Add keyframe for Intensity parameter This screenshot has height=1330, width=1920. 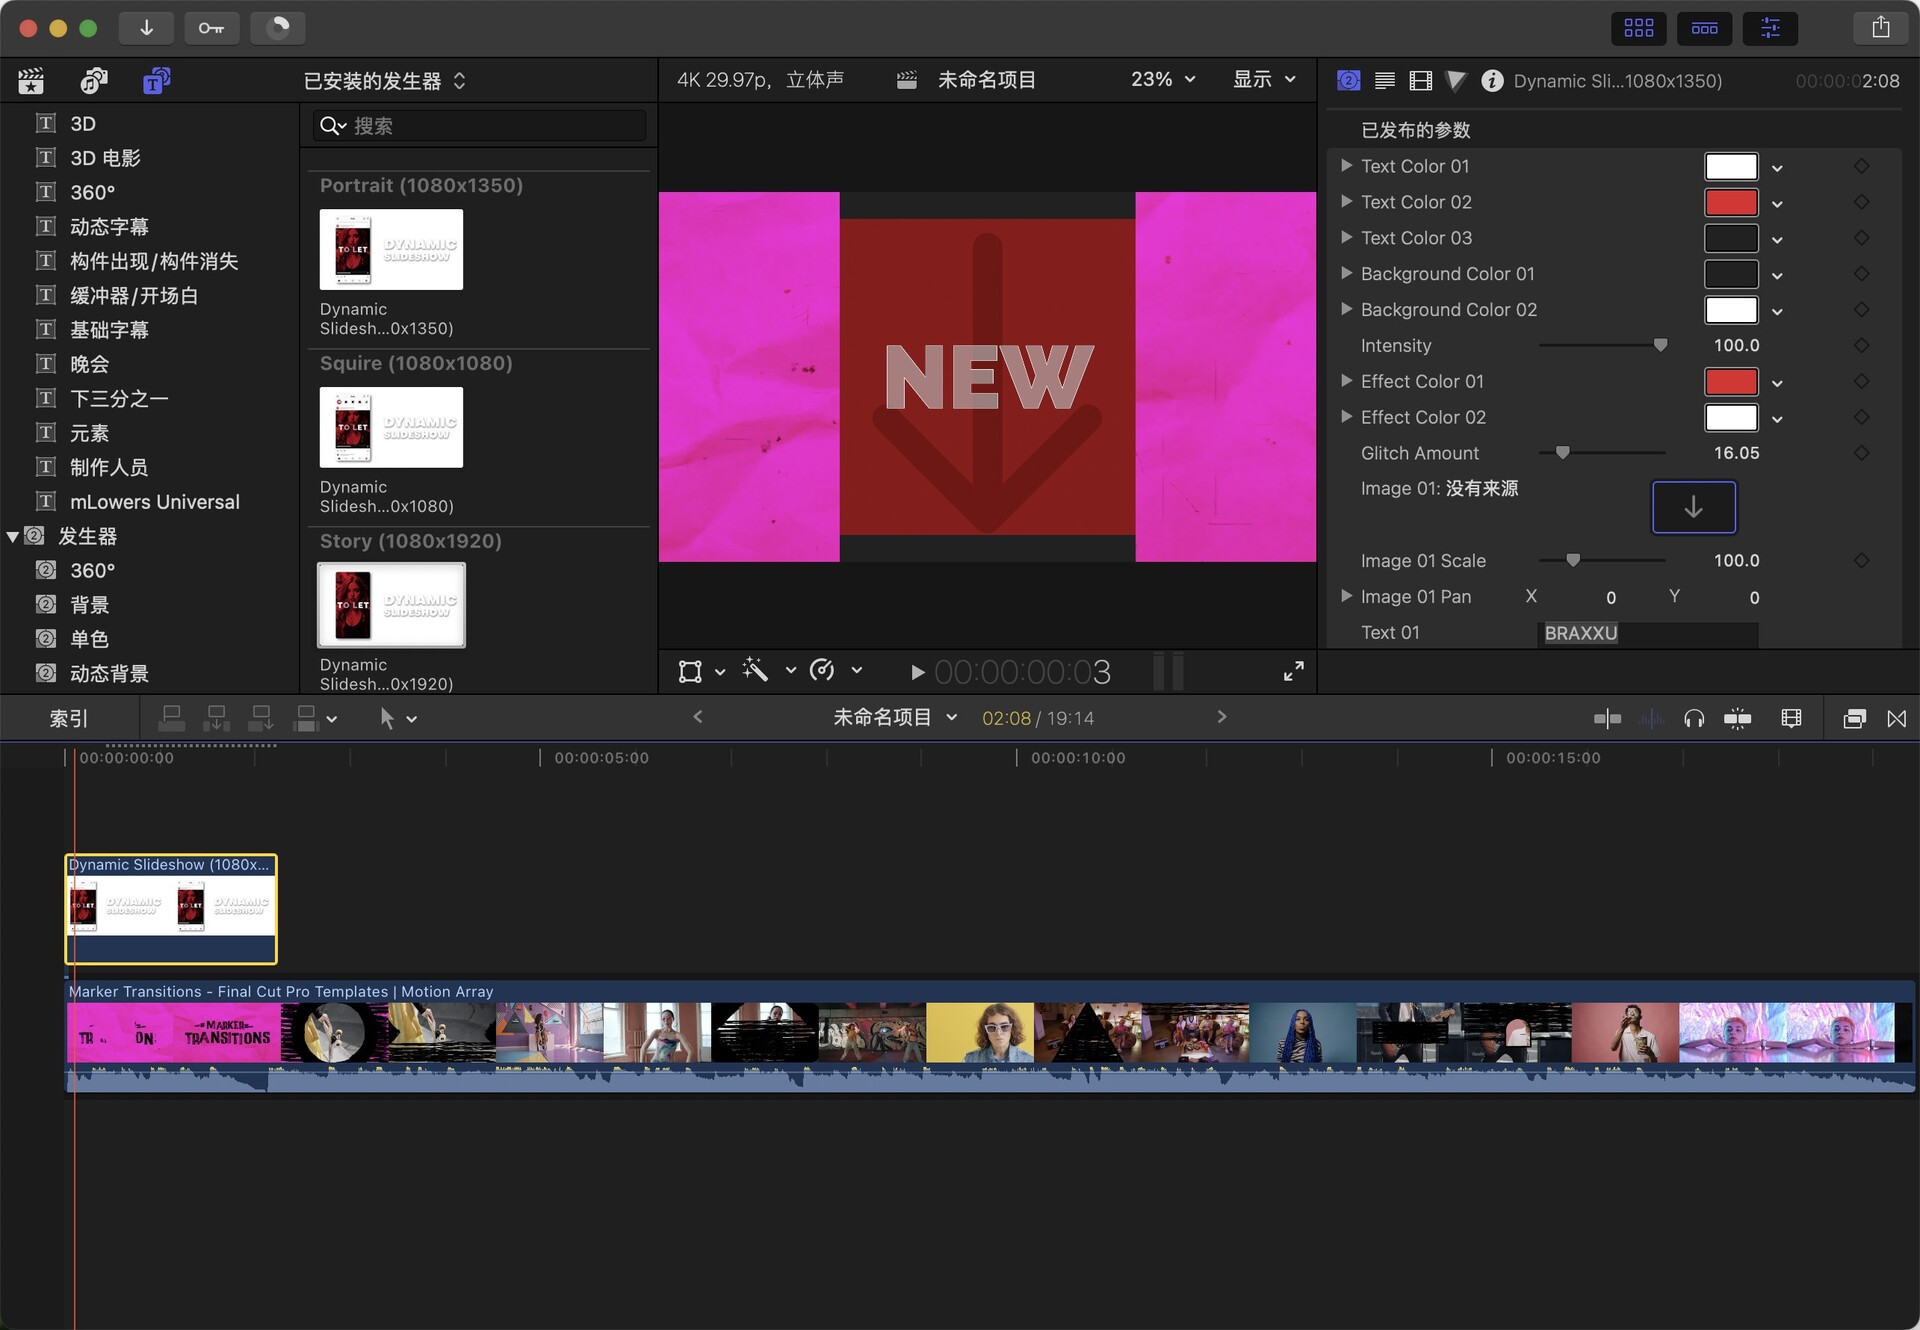click(1861, 345)
